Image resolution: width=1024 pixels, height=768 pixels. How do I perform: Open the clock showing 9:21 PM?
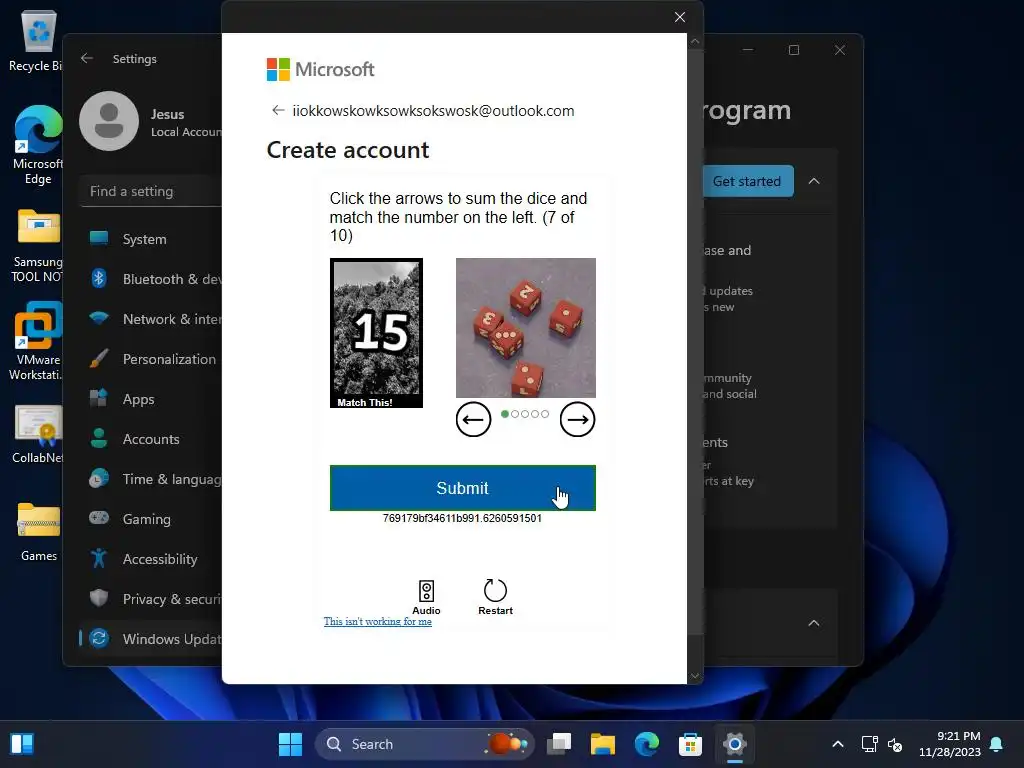(950, 744)
